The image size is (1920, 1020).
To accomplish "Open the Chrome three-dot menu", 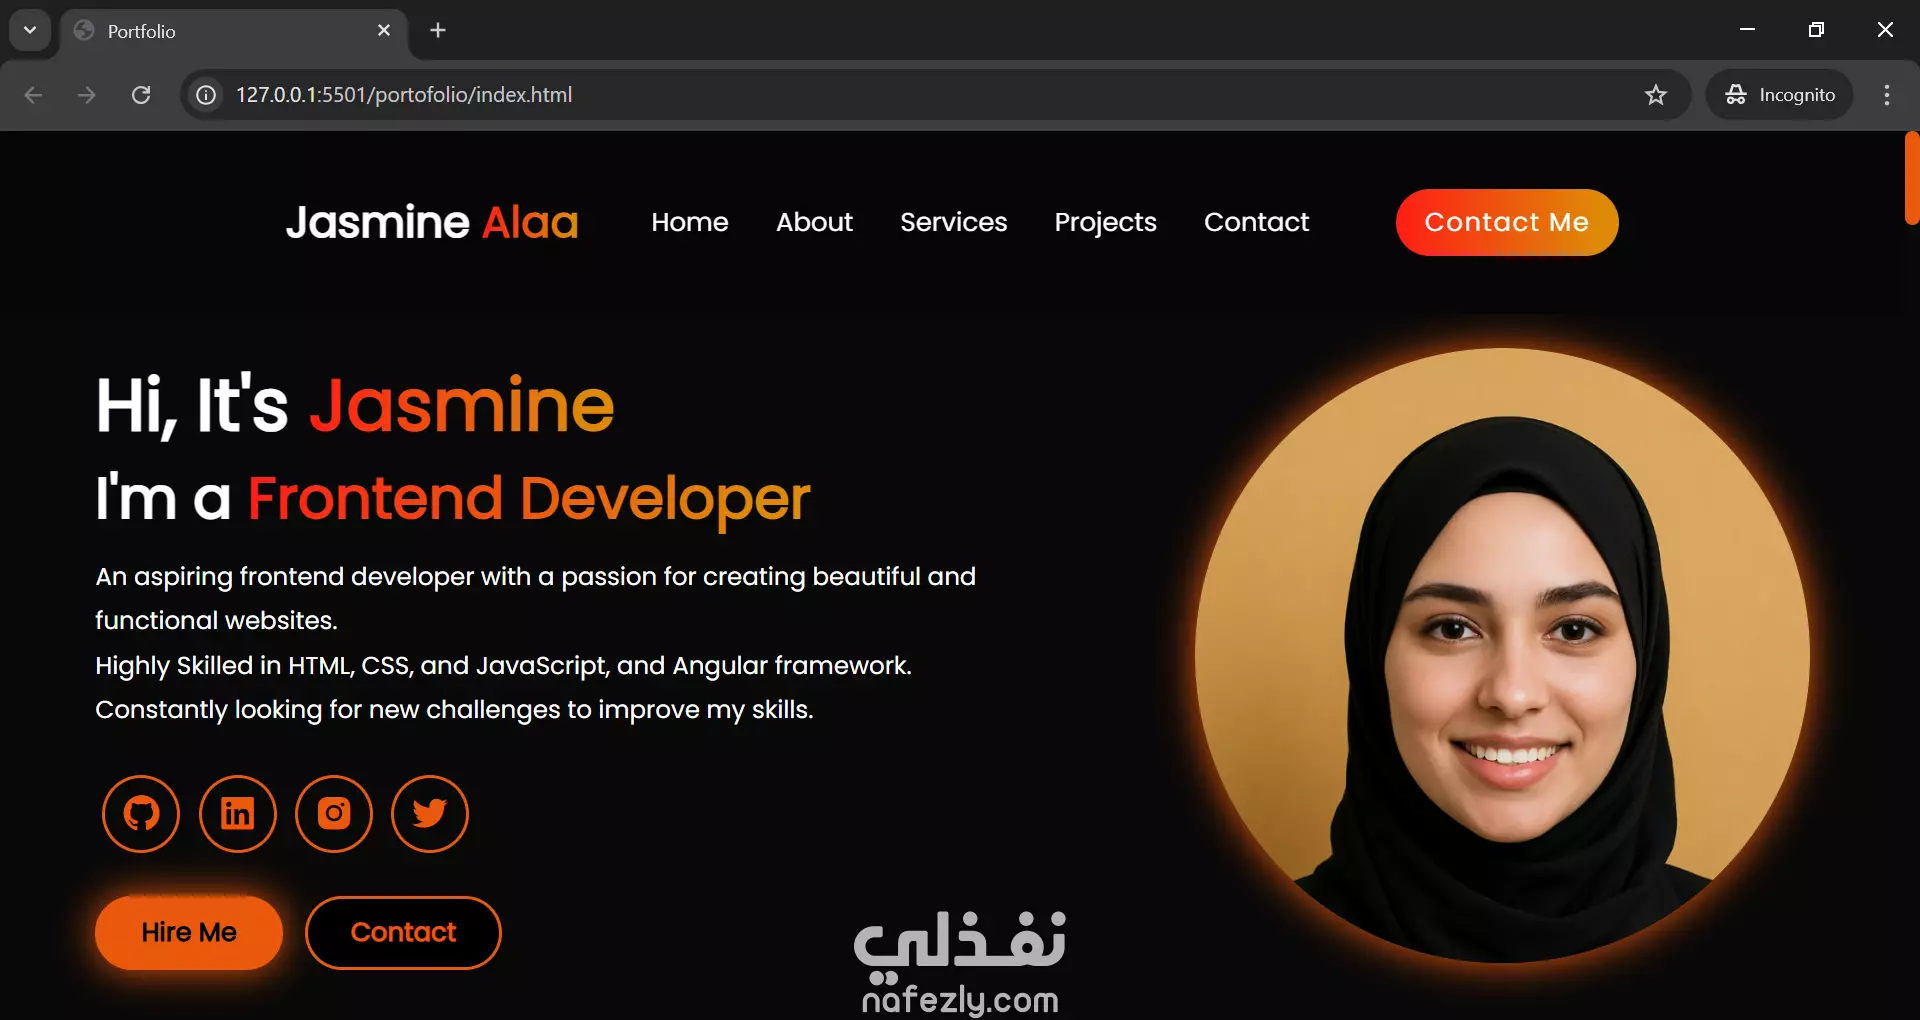I will click(1887, 95).
